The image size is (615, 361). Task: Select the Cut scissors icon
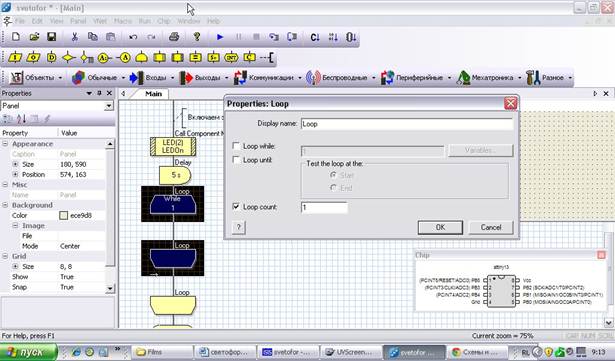(75, 37)
